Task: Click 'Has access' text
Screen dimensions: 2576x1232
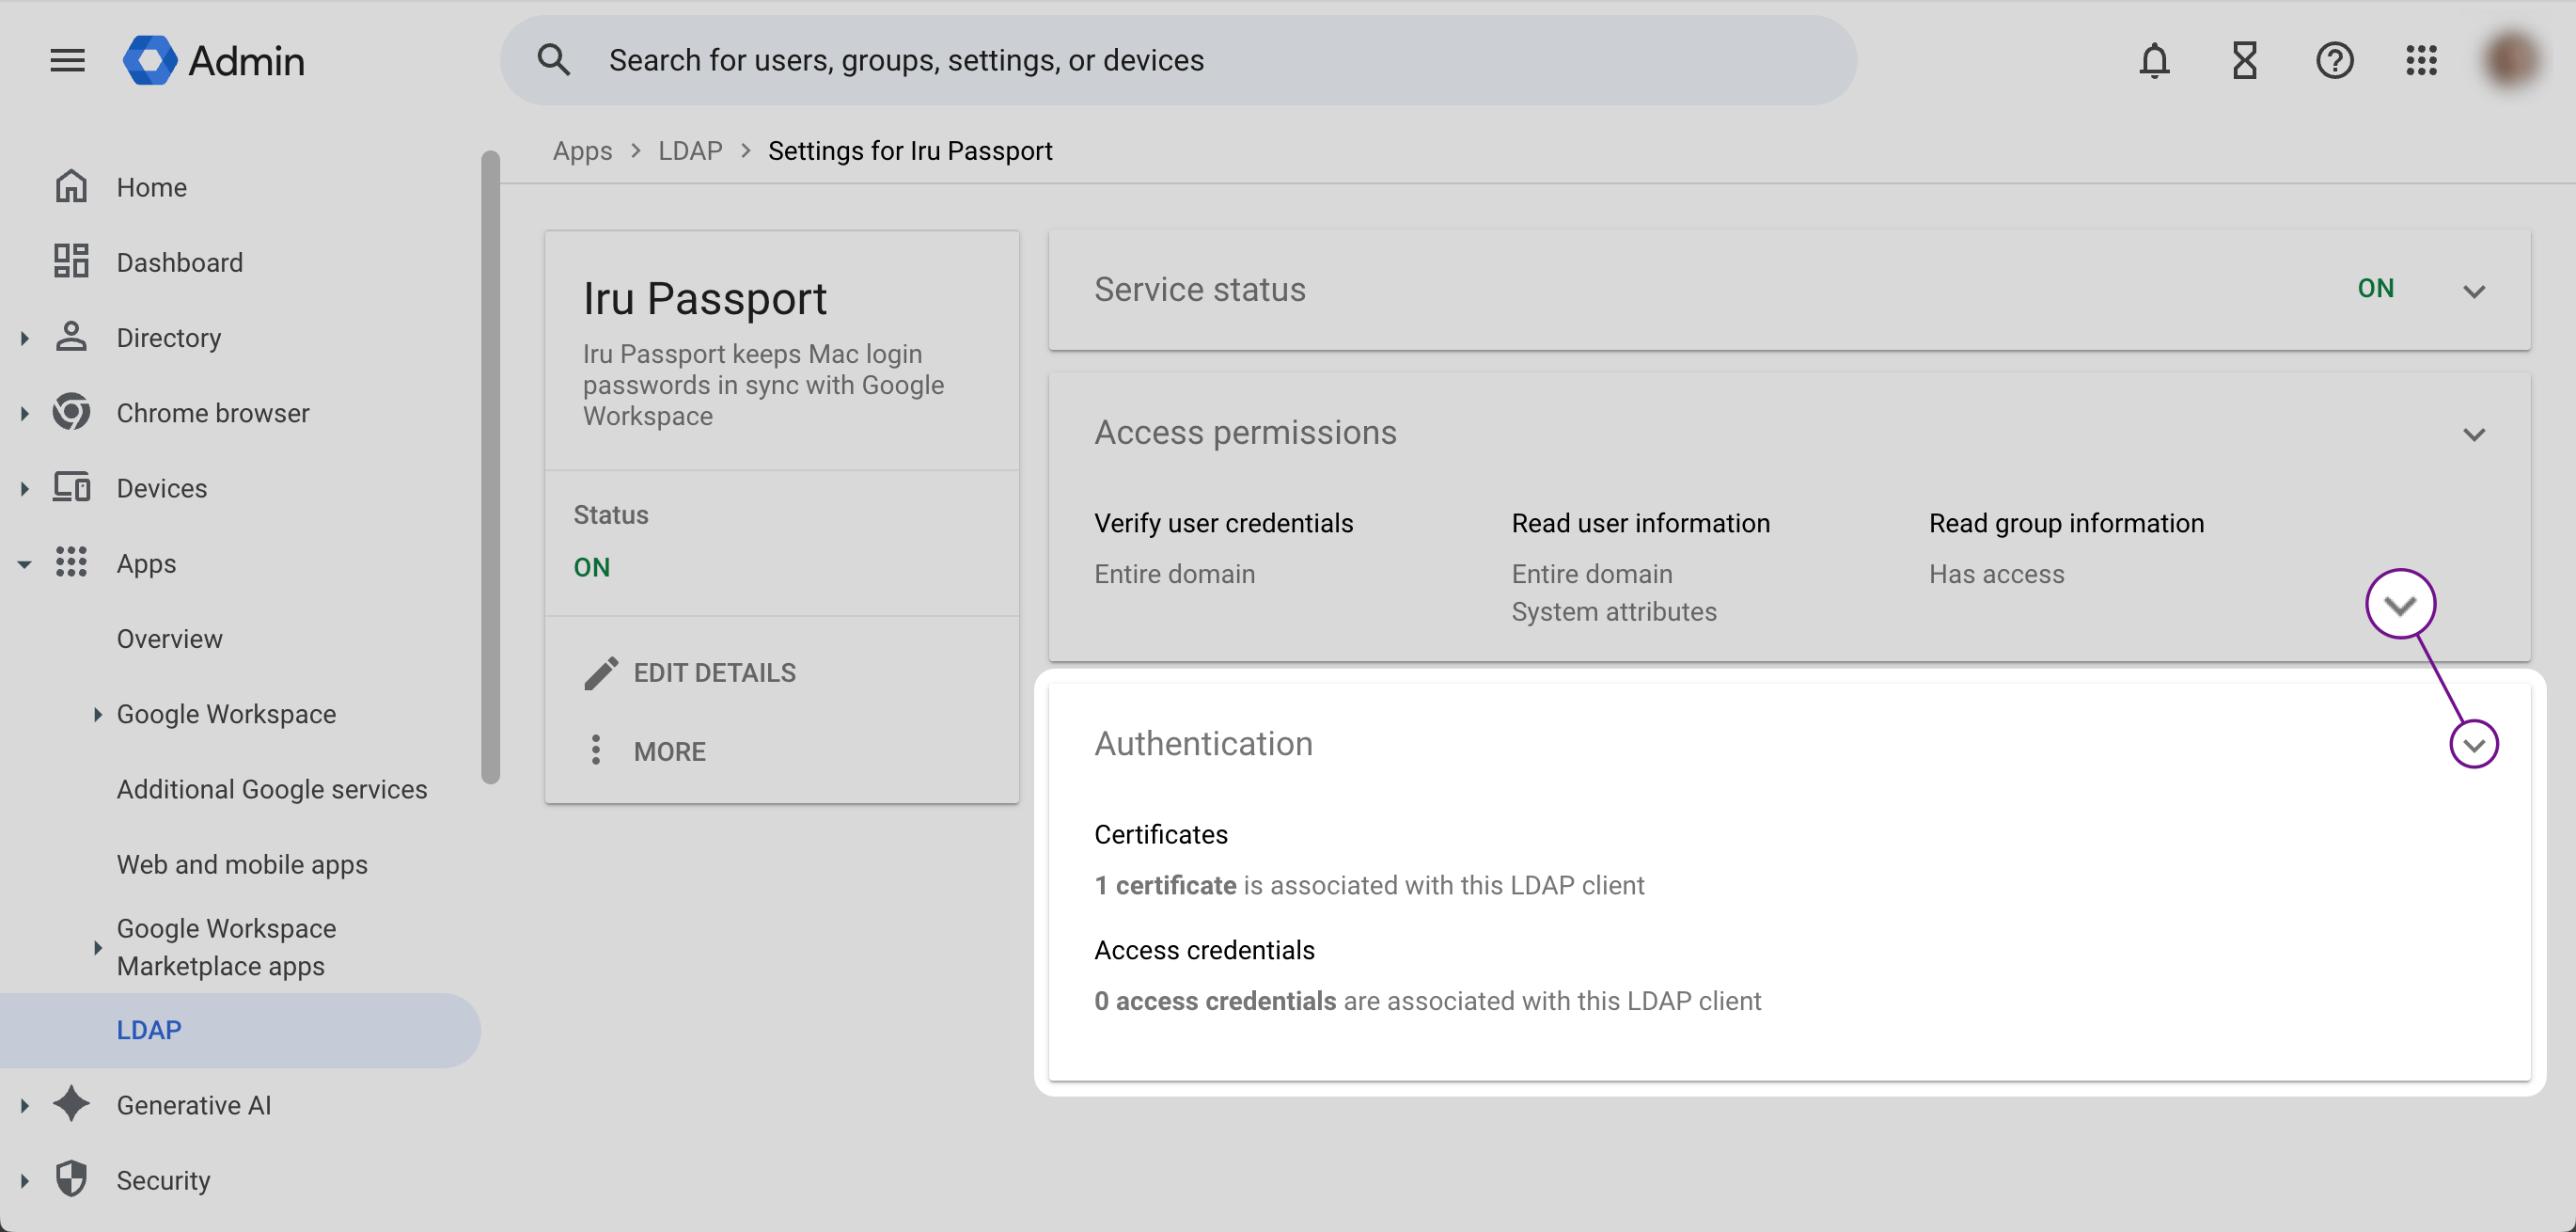Action: pyautogui.click(x=1996, y=574)
